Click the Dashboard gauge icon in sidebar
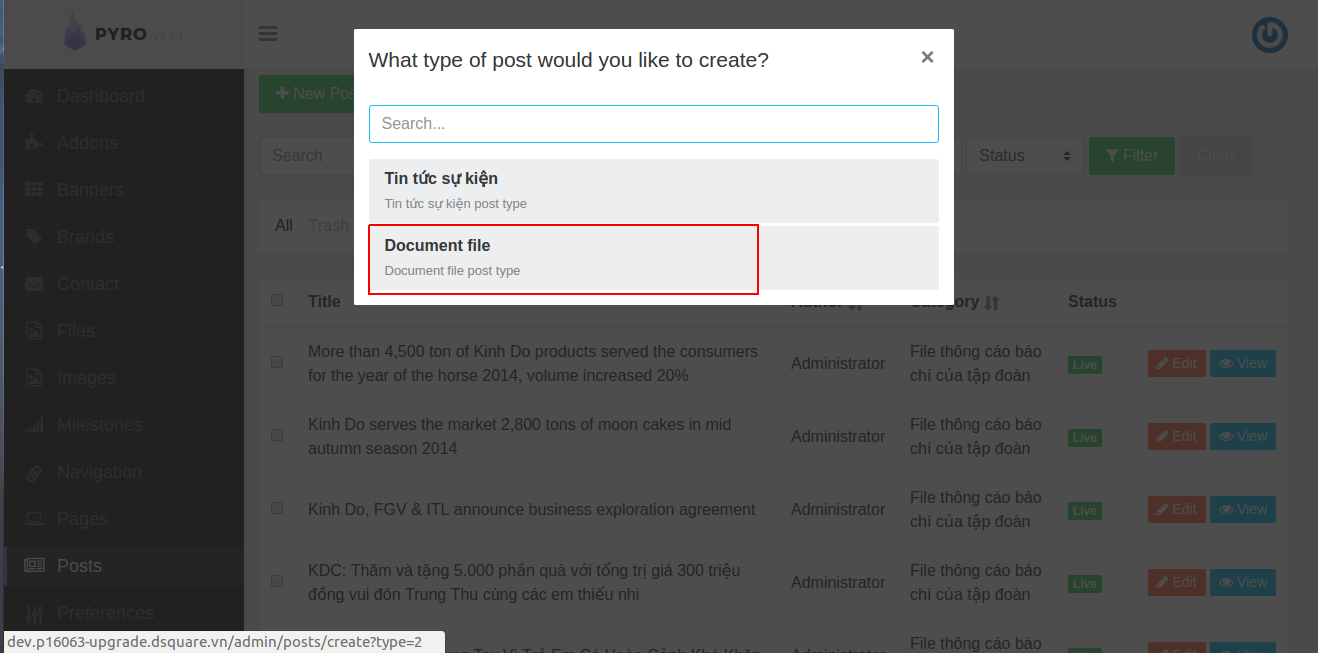The width and height of the screenshot is (1318, 653). coord(34,96)
